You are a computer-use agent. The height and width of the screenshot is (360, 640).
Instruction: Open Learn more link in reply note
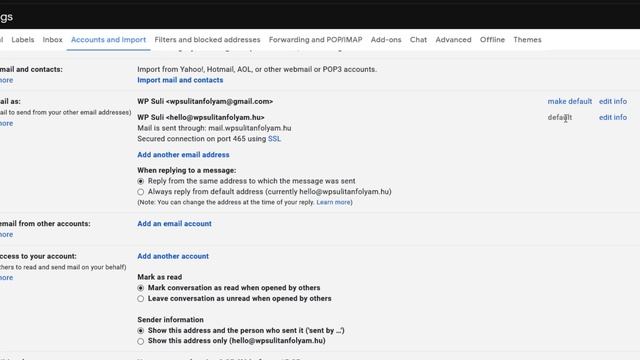pyautogui.click(x=333, y=202)
